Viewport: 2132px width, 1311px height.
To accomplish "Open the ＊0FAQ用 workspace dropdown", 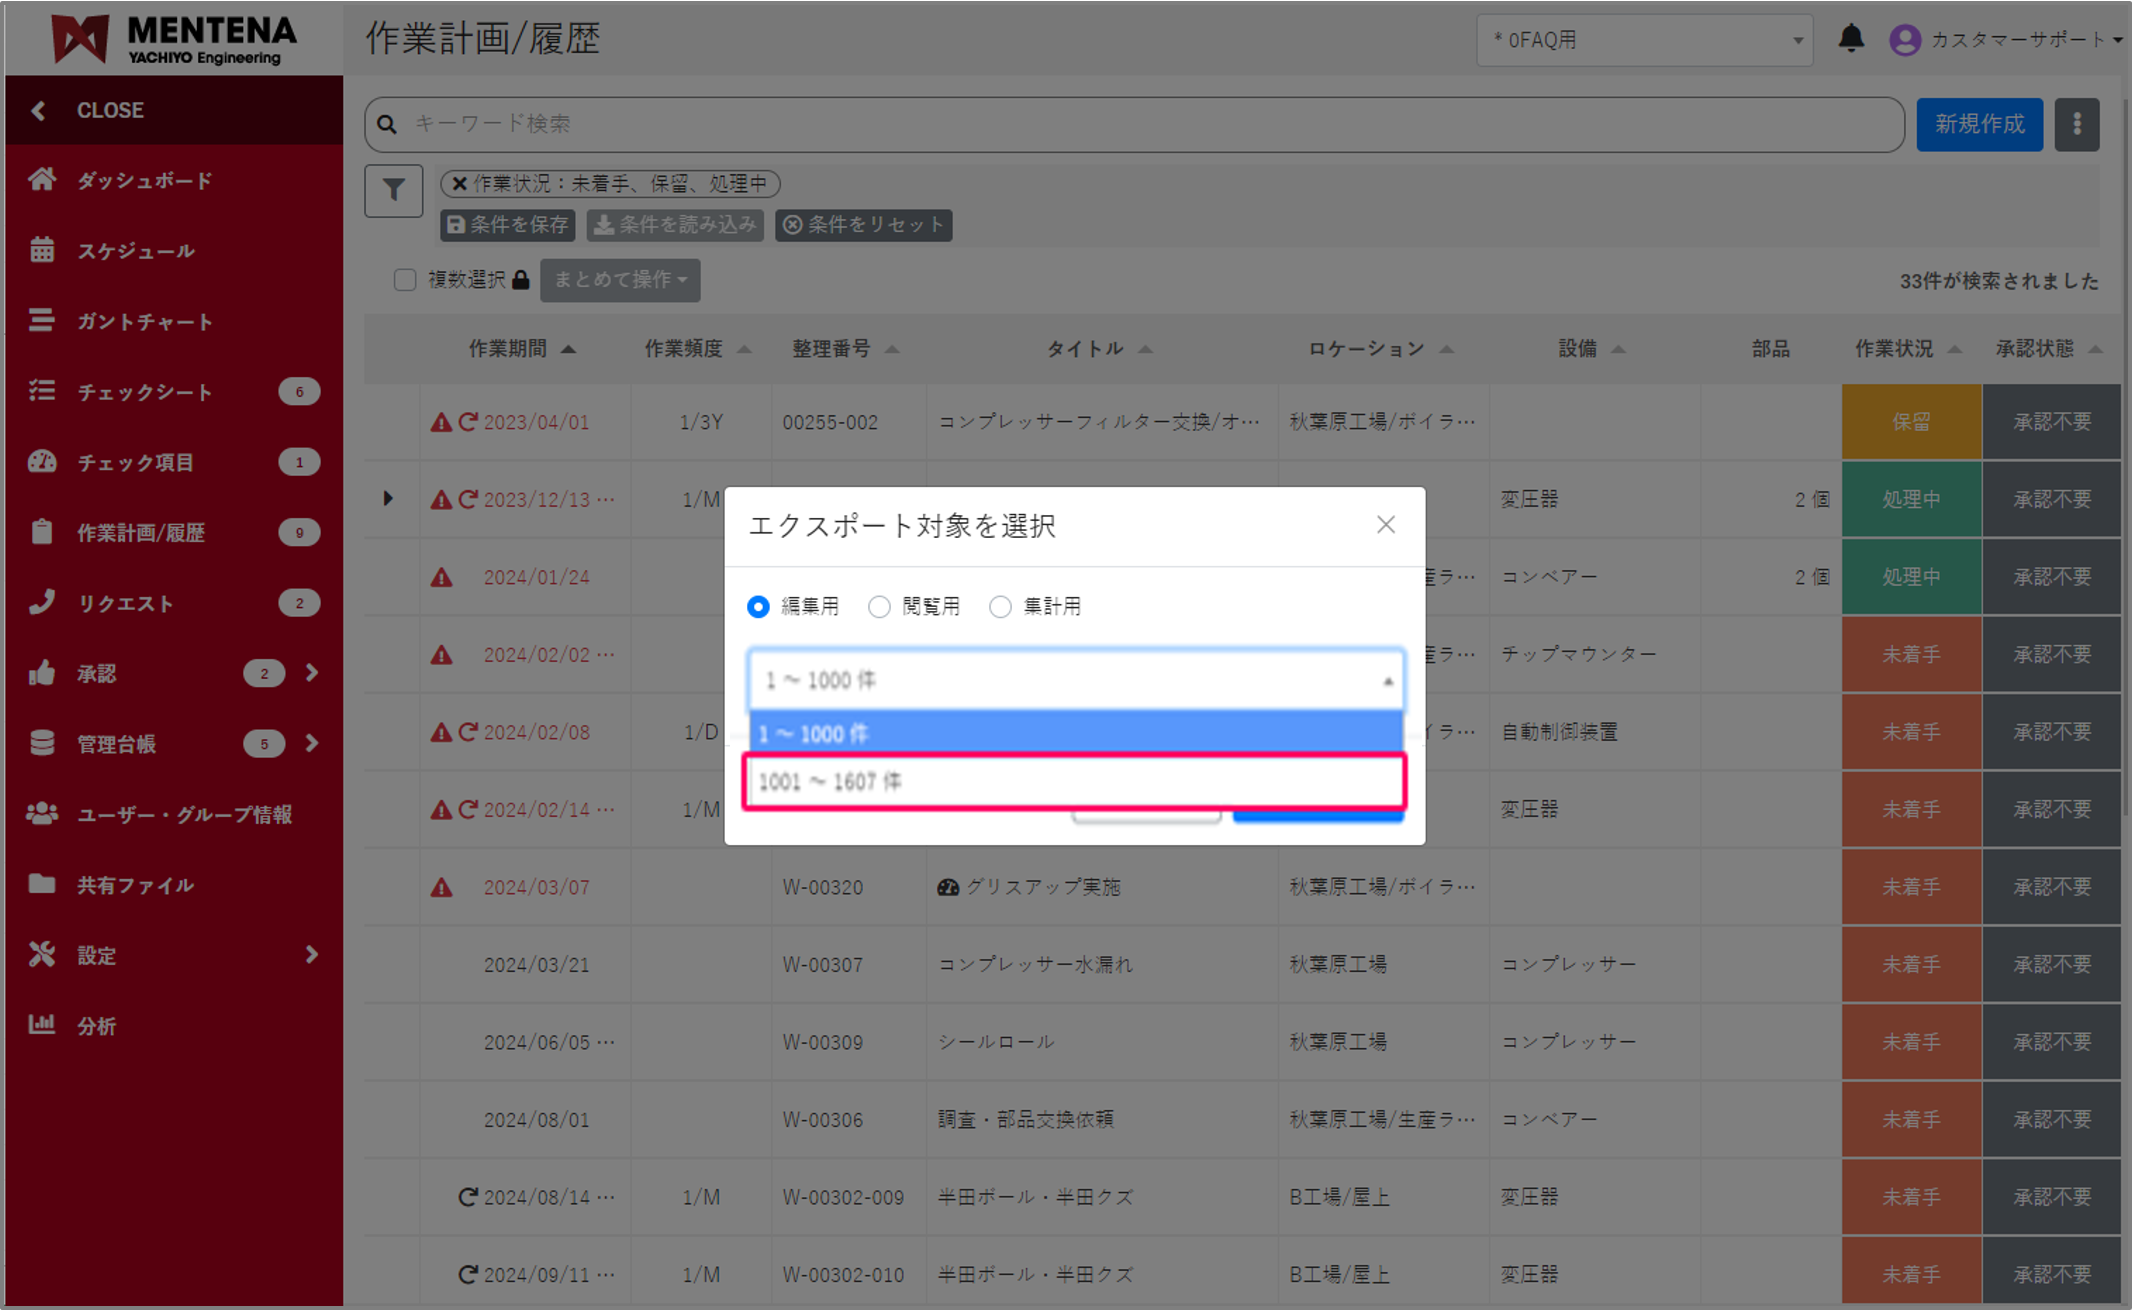I will [x=1644, y=40].
